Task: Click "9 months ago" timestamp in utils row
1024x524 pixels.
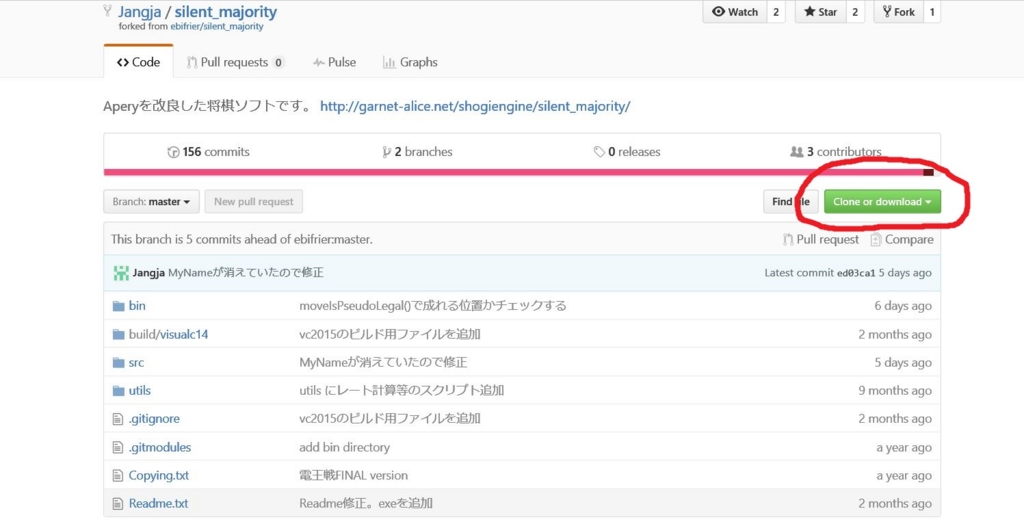Action: click(895, 391)
